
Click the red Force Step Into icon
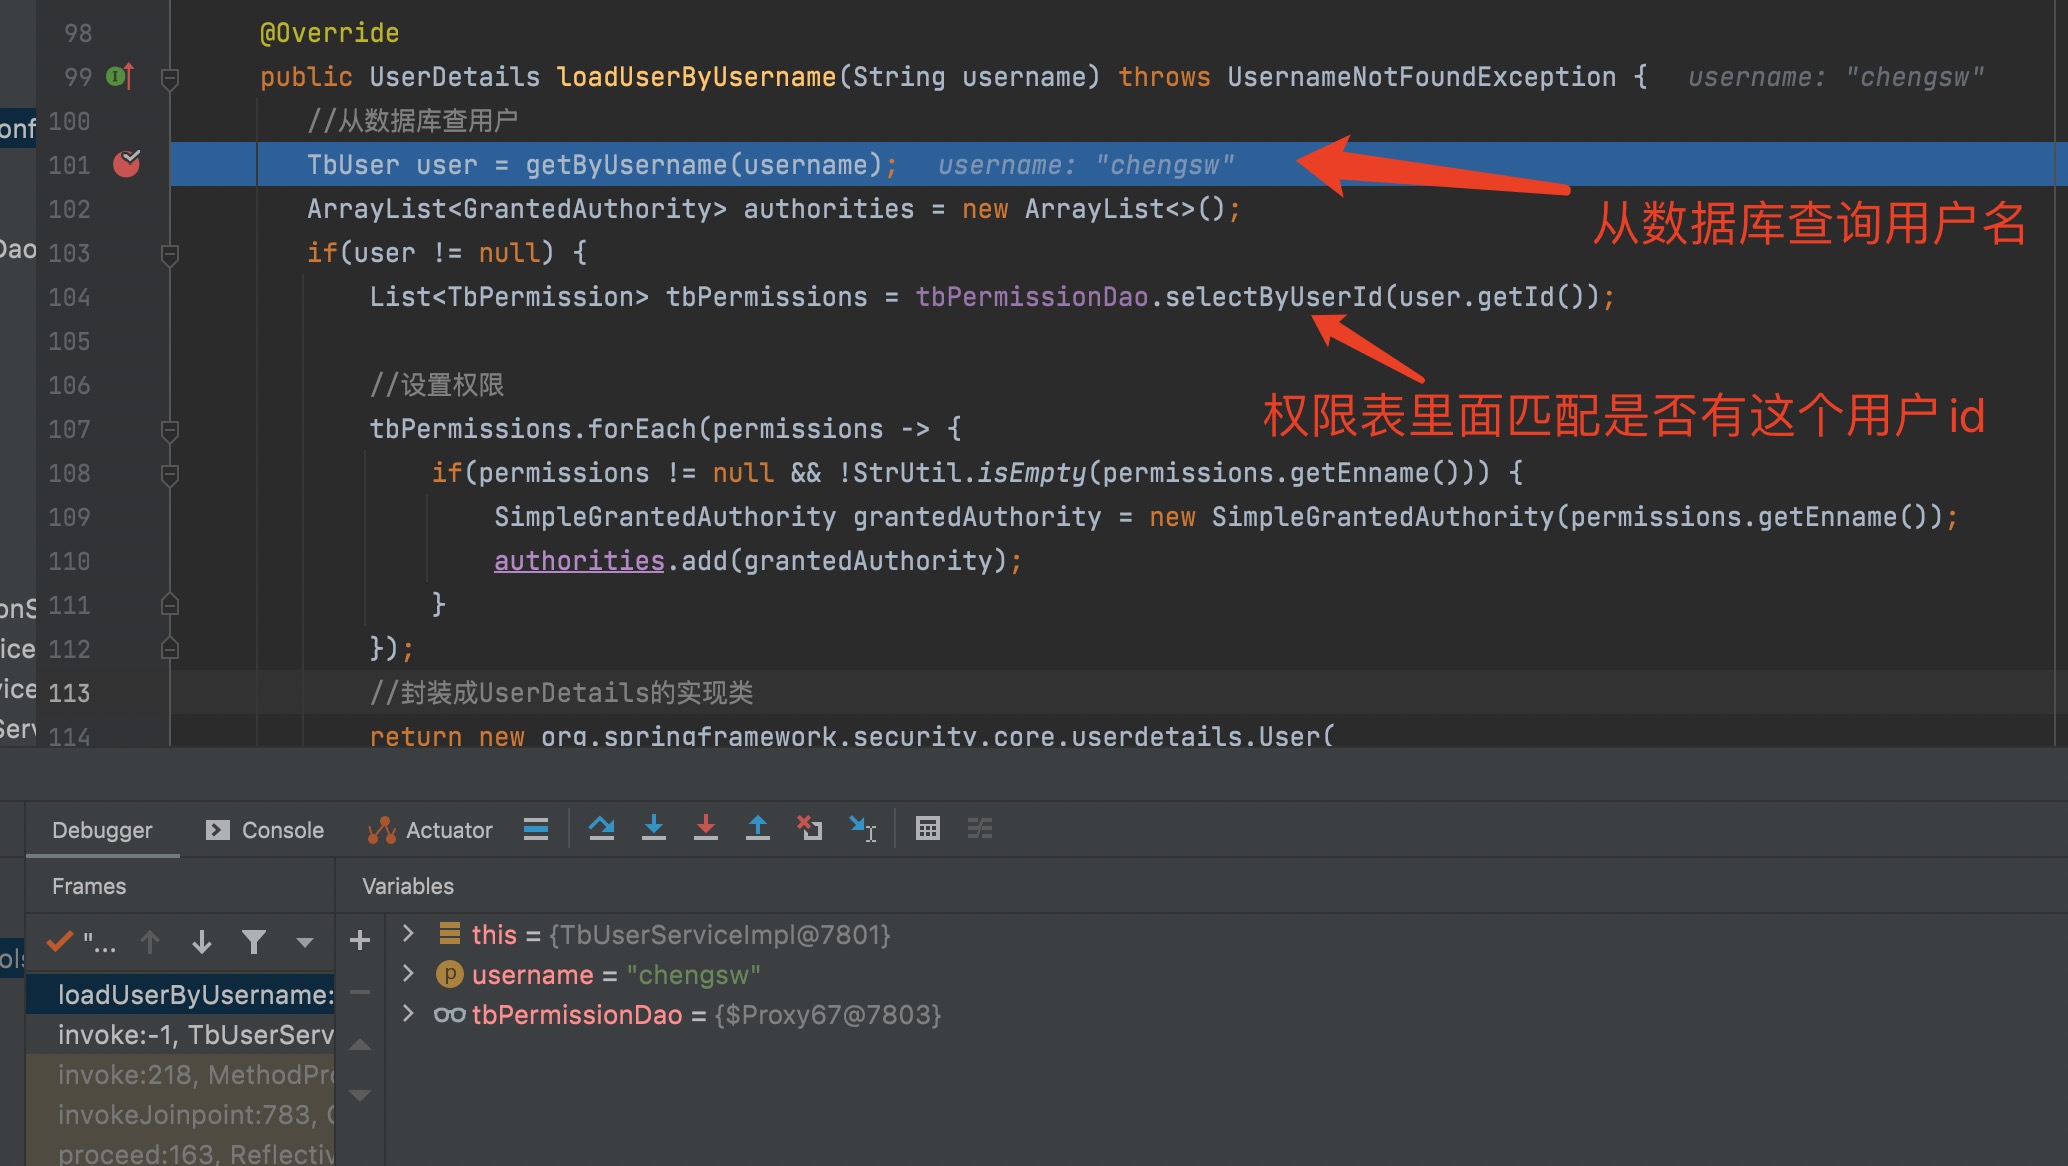click(705, 828)
